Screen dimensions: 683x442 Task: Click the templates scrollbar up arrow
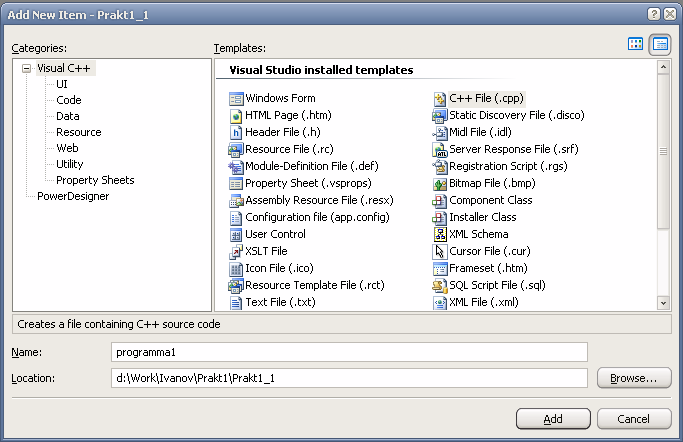663,67
